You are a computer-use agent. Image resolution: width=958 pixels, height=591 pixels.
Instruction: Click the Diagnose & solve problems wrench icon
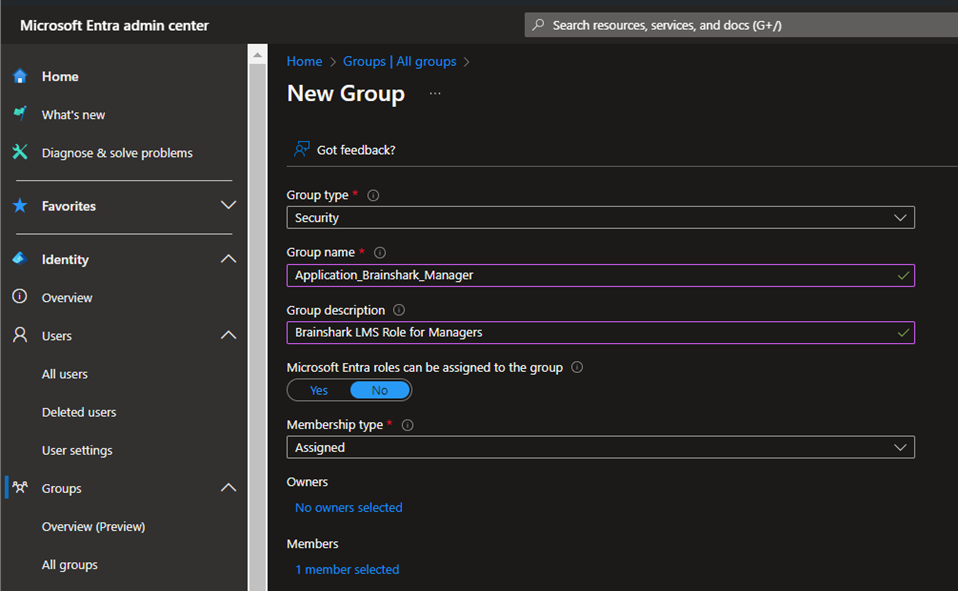click(19, 152)
